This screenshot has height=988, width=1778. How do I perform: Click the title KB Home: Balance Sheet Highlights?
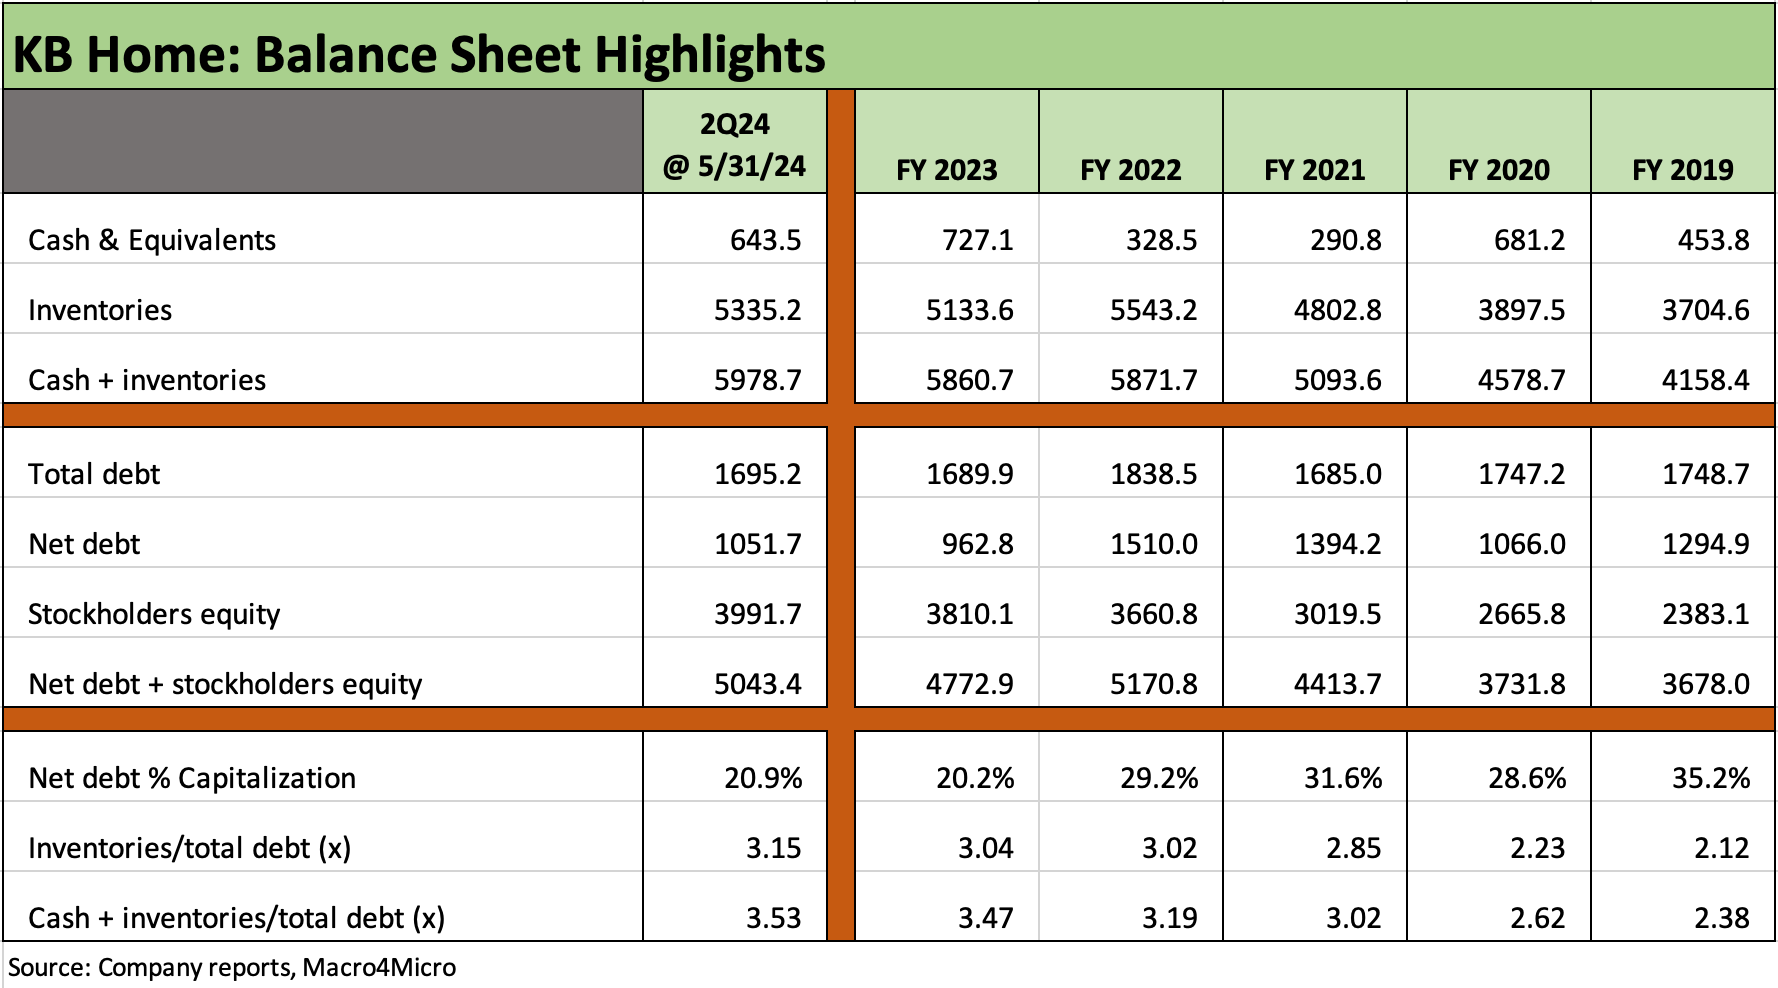click(419, 55)
